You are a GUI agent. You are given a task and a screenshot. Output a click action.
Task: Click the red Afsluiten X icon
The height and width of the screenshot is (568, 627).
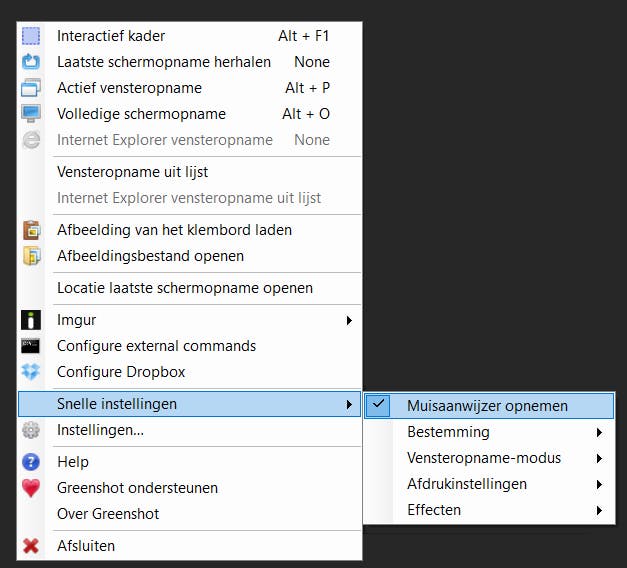[31, 546]
